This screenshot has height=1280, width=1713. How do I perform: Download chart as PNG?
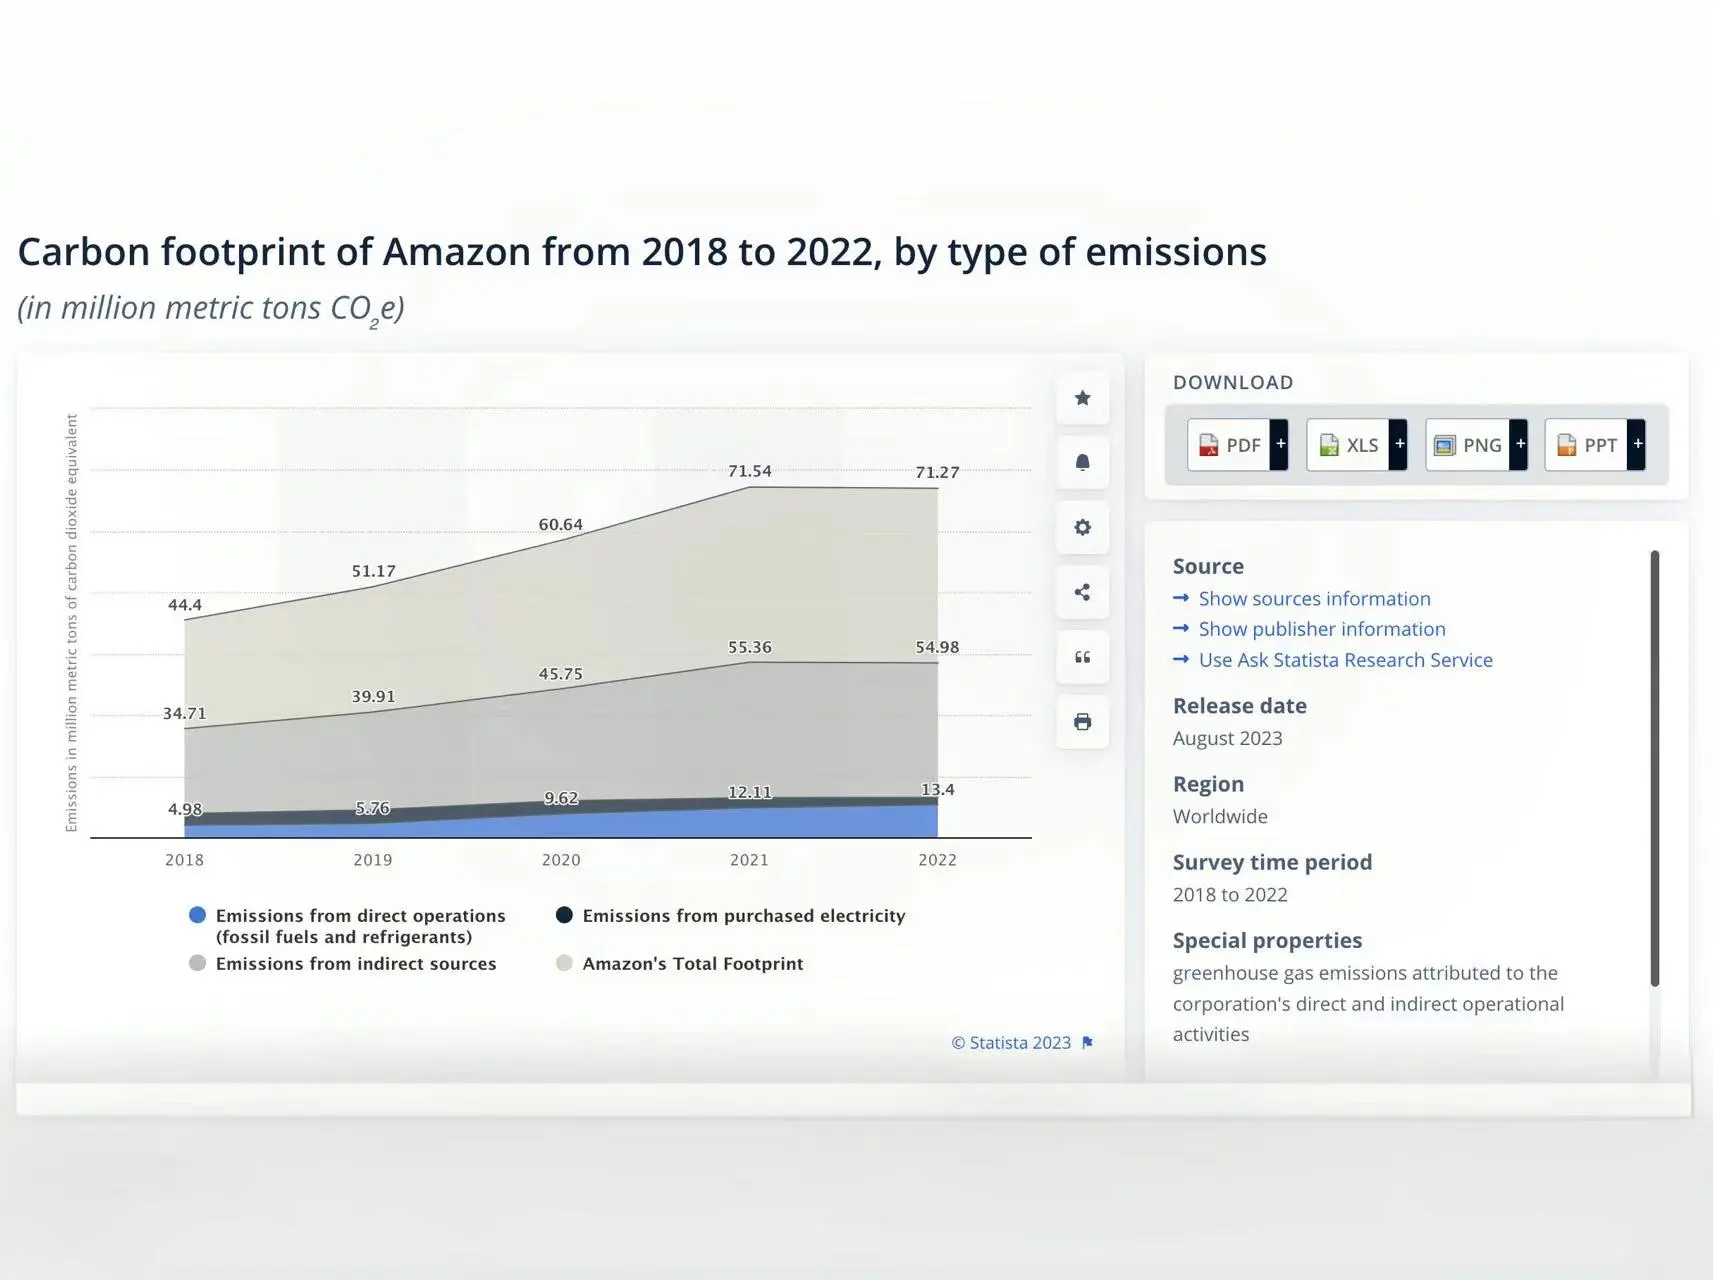1468,445
